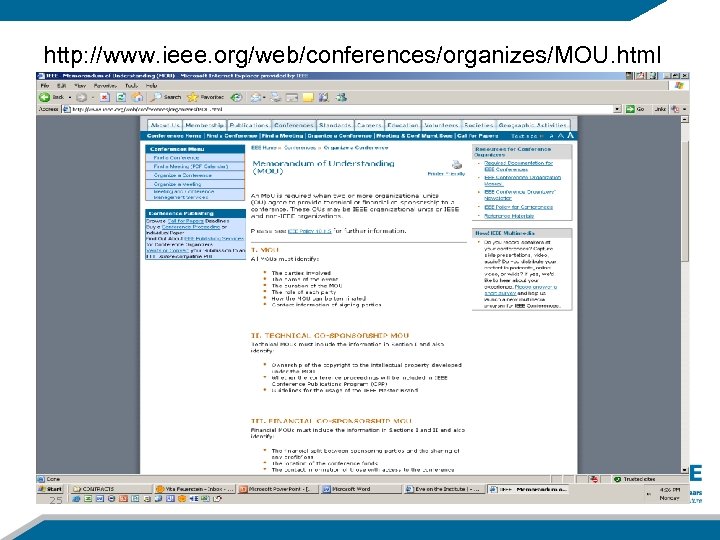Click the page scrollbar up arrow
The image size is (720, 540).
pyautogui.click(x=685, y=119)
